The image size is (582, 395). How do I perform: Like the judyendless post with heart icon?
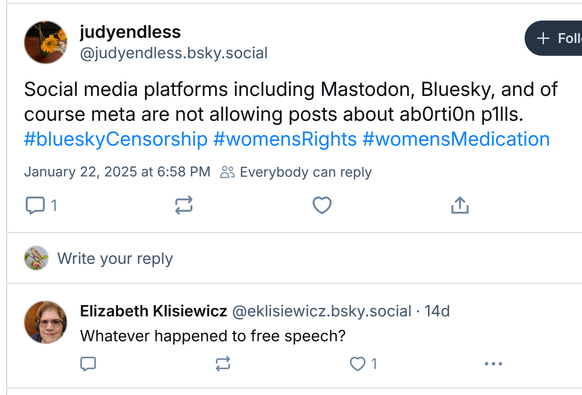coord(322,205)
